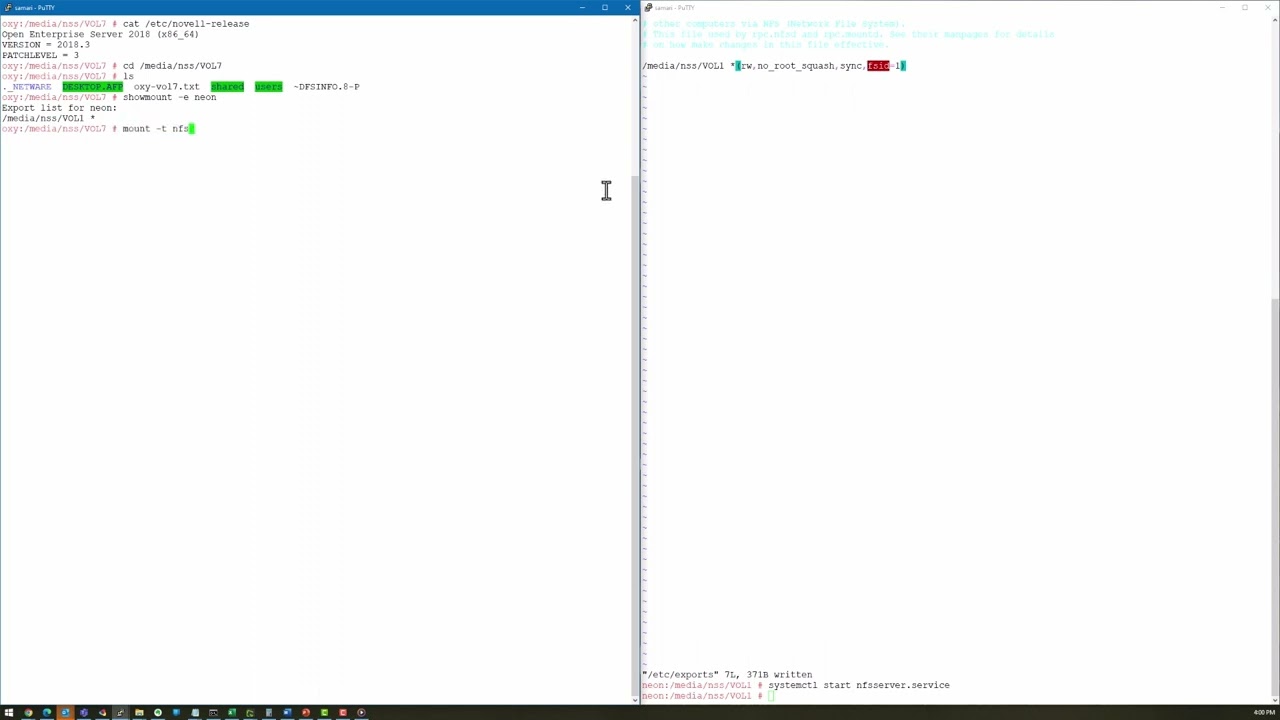1280x720 pixels.
Task: Open Microsoft Teams from the taskbar
Action: coord(83,713)
